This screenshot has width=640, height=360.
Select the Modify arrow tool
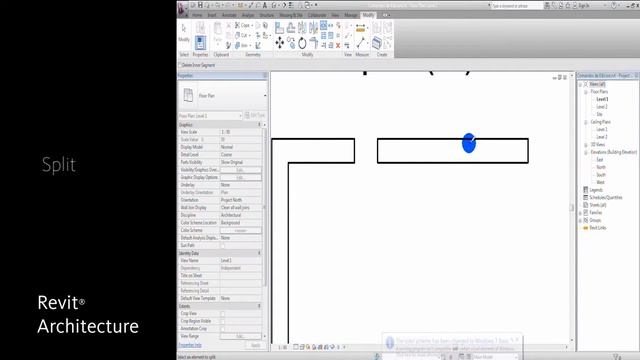click(183, 28)
